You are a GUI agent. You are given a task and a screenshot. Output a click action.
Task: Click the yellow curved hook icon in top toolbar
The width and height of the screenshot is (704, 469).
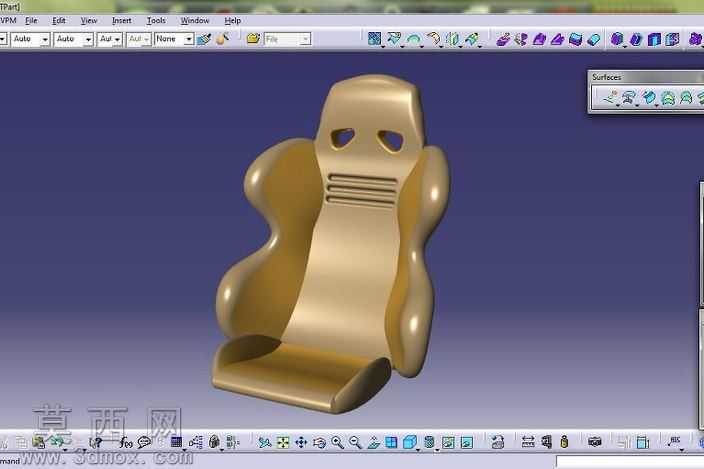(x=433, y=39)
